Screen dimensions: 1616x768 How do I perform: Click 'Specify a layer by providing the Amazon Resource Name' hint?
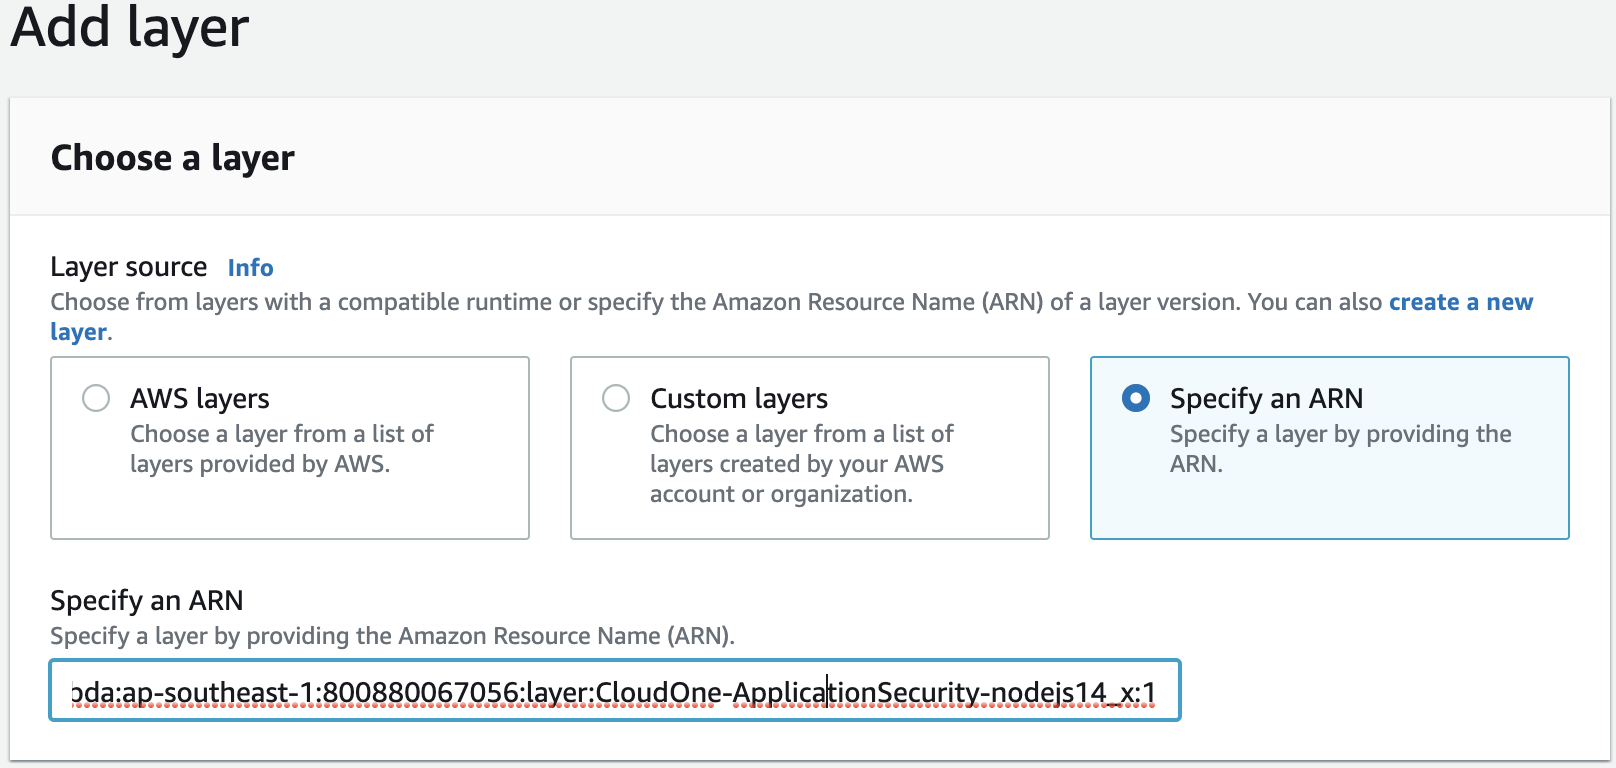(x=393, y=636)
